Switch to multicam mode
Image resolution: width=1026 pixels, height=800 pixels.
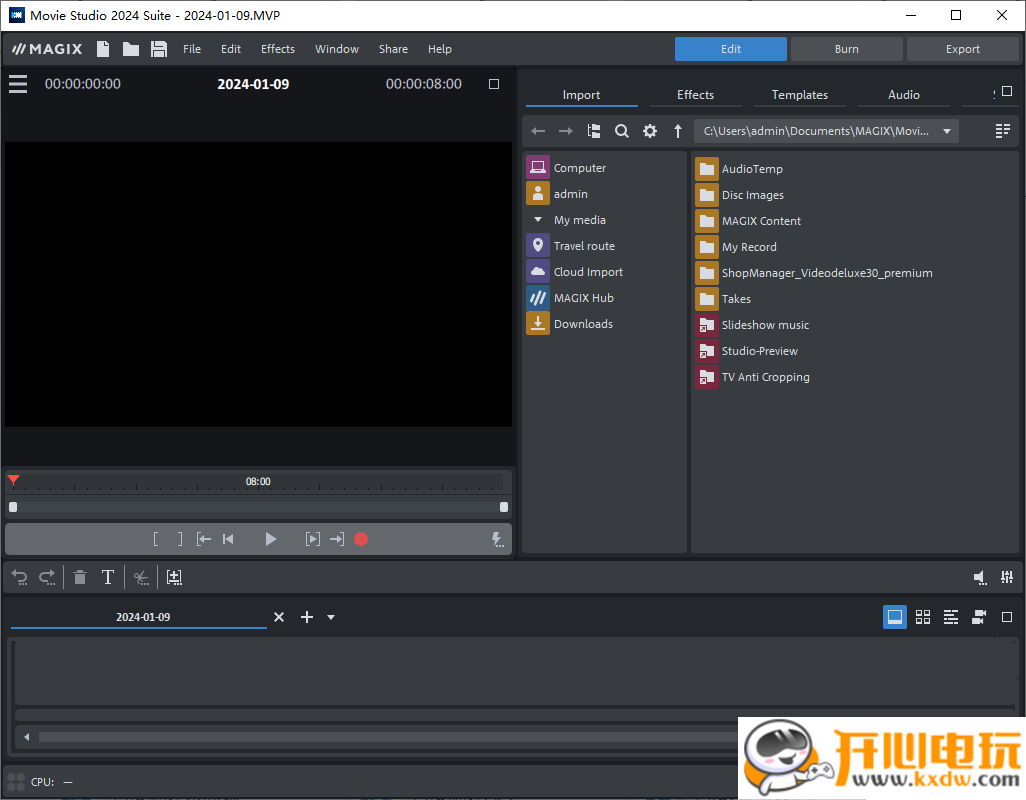(979, 617)
